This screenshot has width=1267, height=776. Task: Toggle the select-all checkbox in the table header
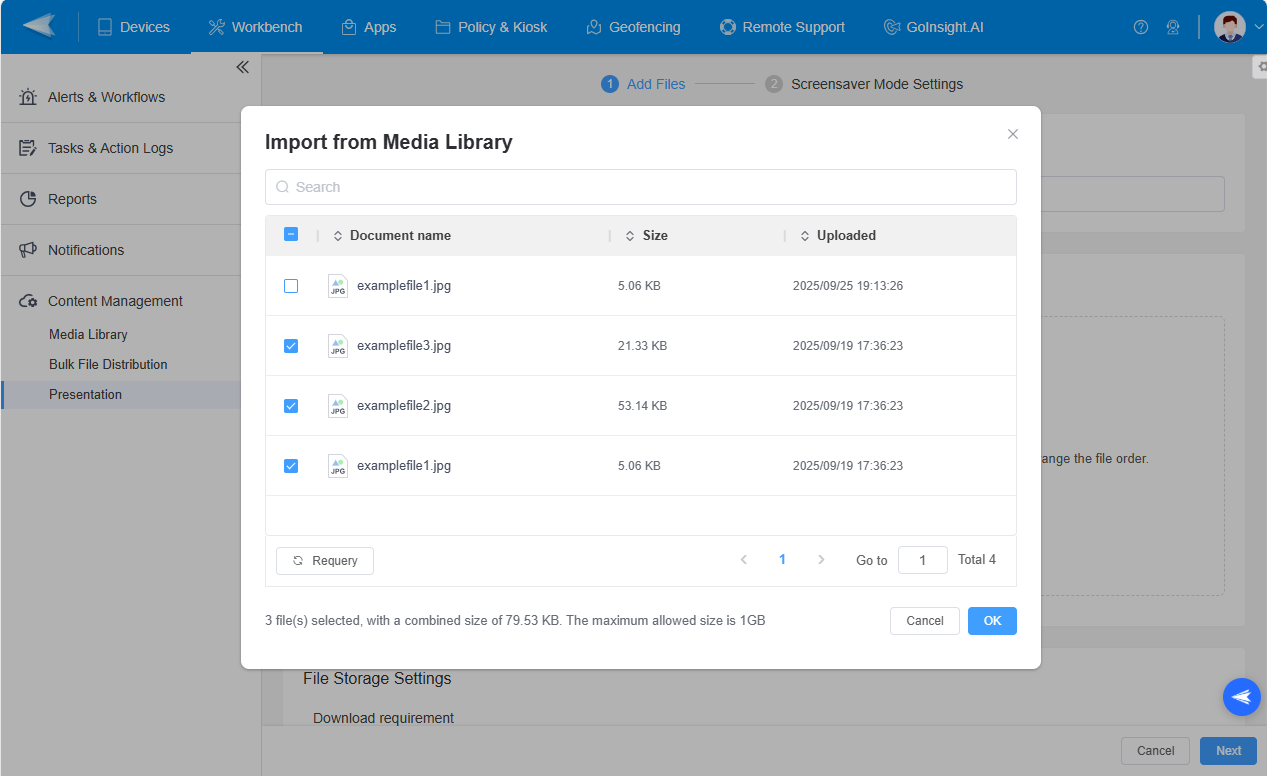click(291, 233)
